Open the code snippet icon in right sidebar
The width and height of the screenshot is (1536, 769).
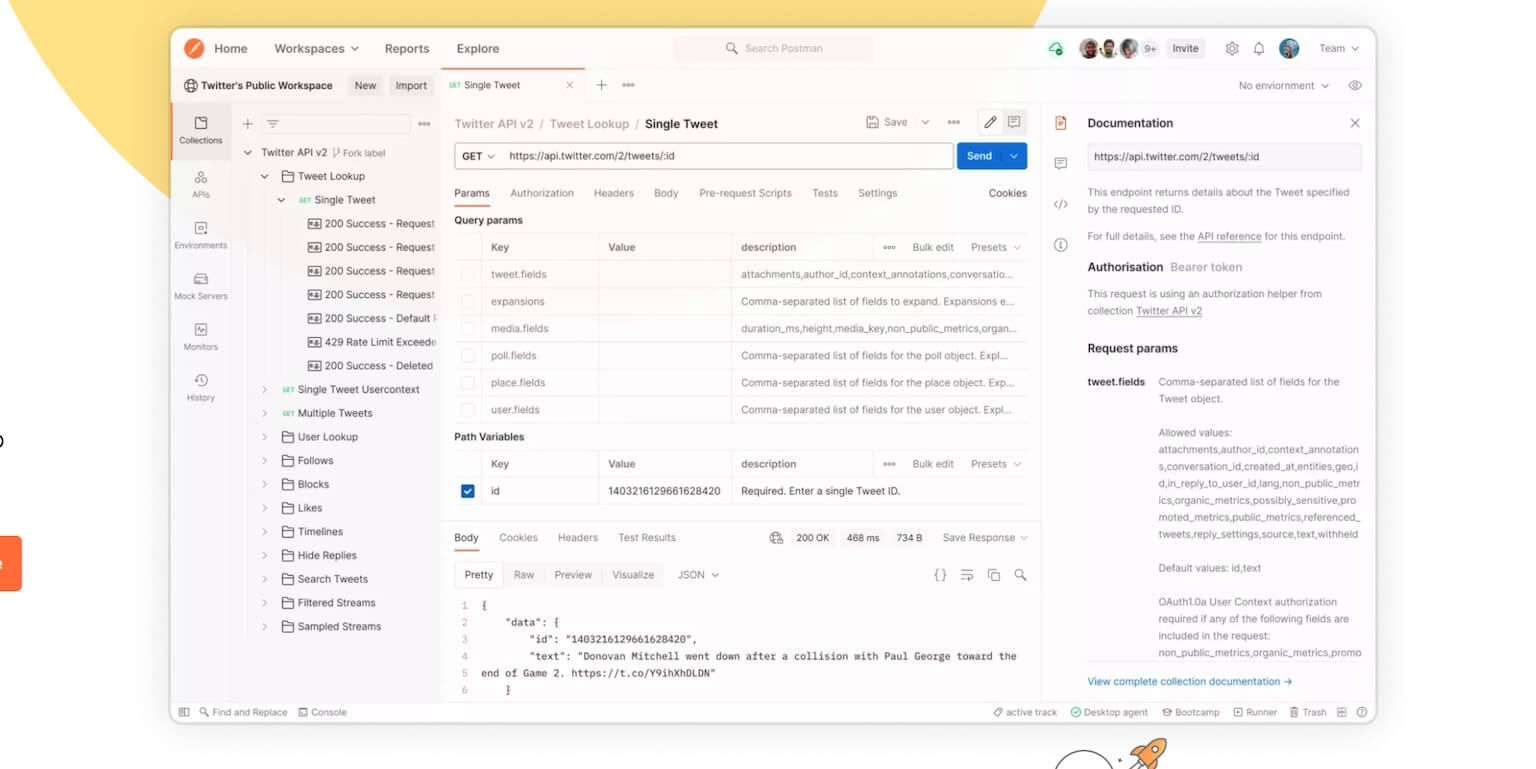tap(1061, 204)
